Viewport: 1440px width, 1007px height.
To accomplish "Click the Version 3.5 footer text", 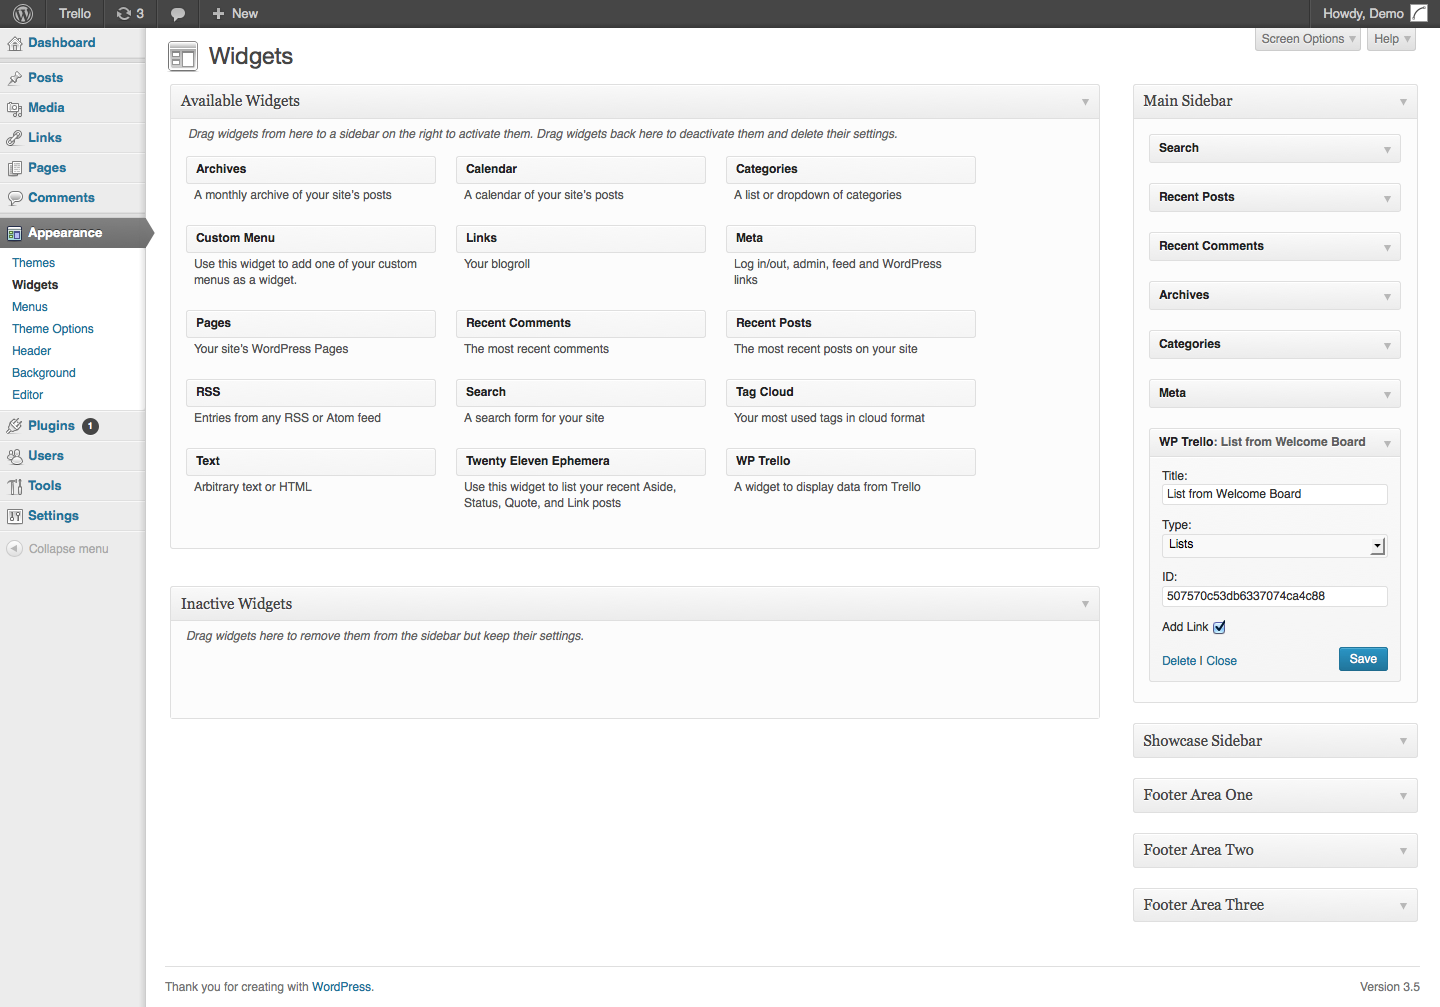I will tap(1389, 987).
